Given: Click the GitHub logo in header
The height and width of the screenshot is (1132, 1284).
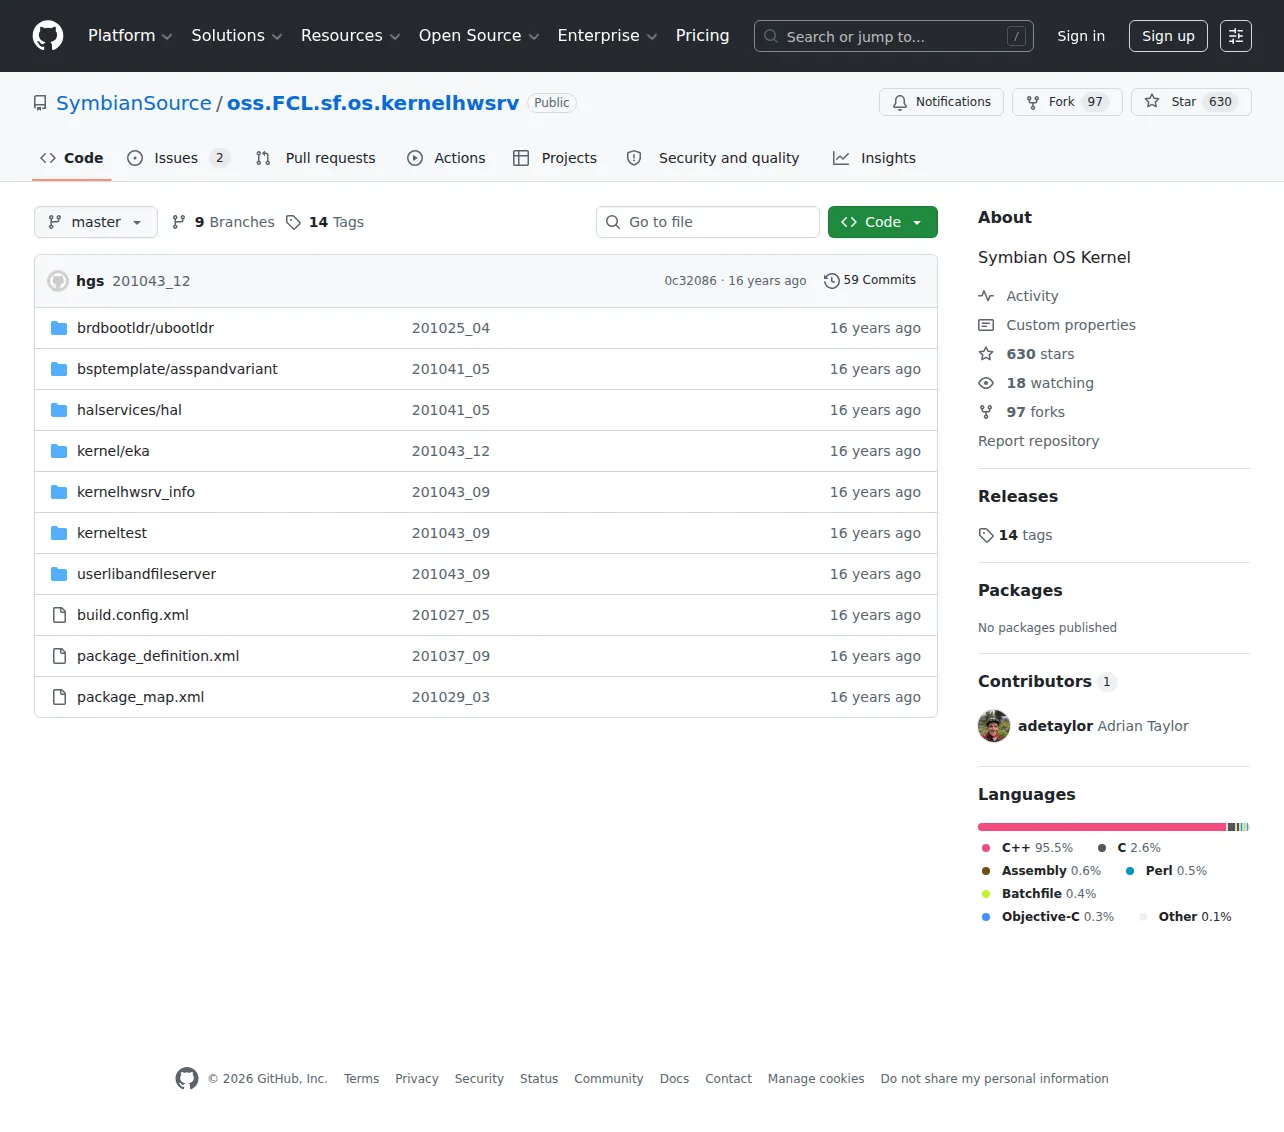Looking at the screenshot, I should (x=48, y=36).
